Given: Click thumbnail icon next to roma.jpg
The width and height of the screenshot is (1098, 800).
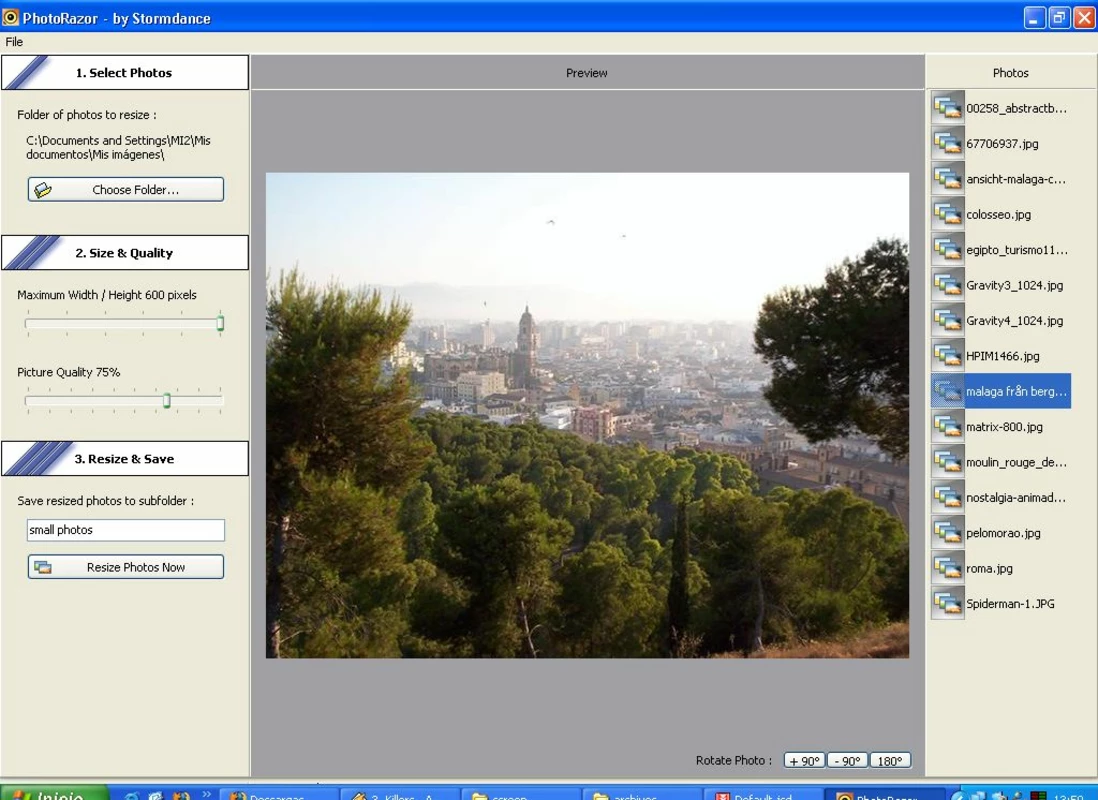Looking at the screenshot, I should [x=947, y=568].
